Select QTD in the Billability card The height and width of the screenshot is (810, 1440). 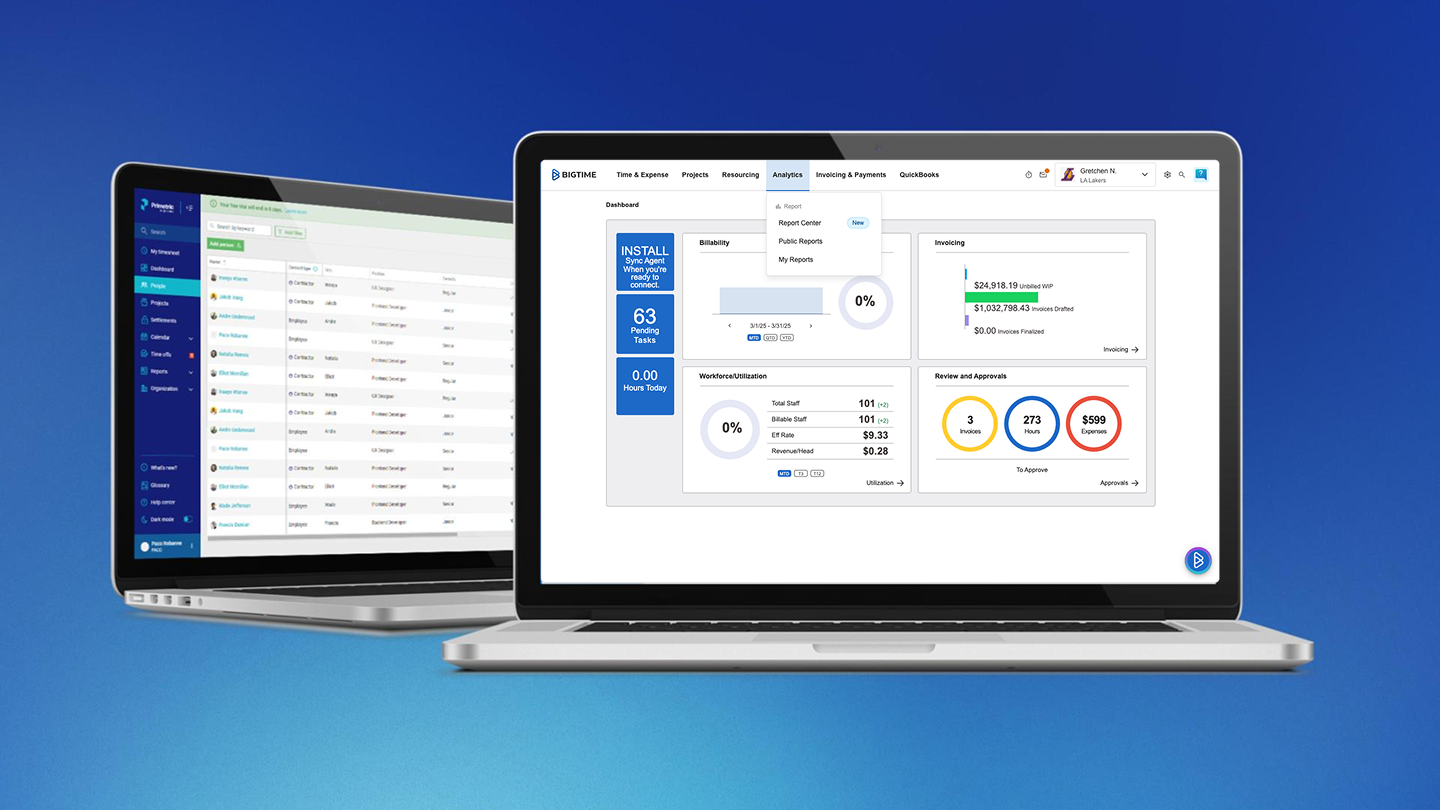point(770,338)
